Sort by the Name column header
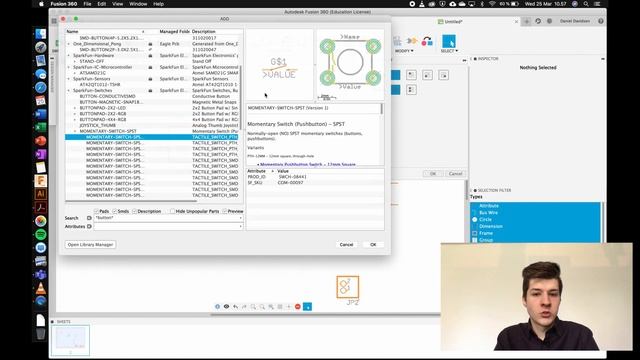Viewport: 640px width, 360px height. (105, 31)
